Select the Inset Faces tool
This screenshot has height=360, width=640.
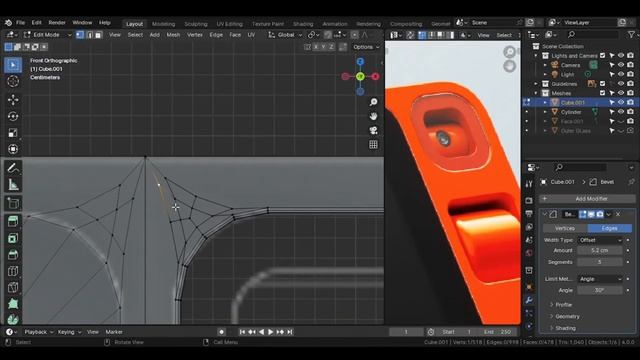(13, 238)
